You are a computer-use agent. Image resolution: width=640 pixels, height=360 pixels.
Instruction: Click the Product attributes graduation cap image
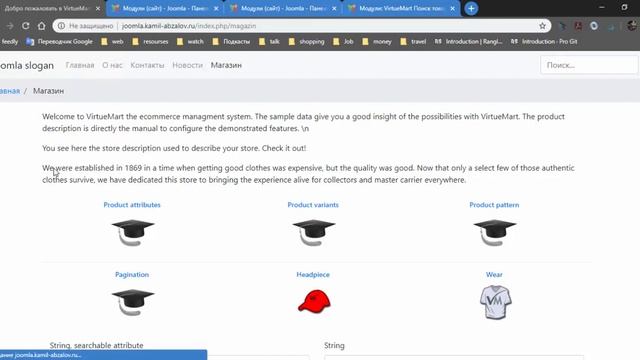pyautogui.click(x=133, y=232)
